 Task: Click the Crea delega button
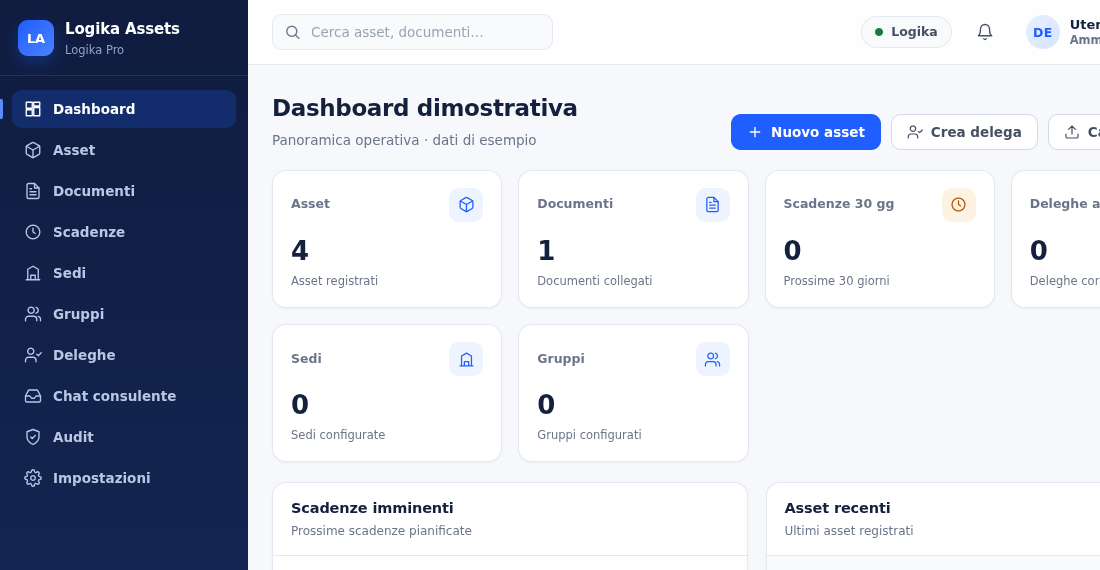(x=964, y=132)
